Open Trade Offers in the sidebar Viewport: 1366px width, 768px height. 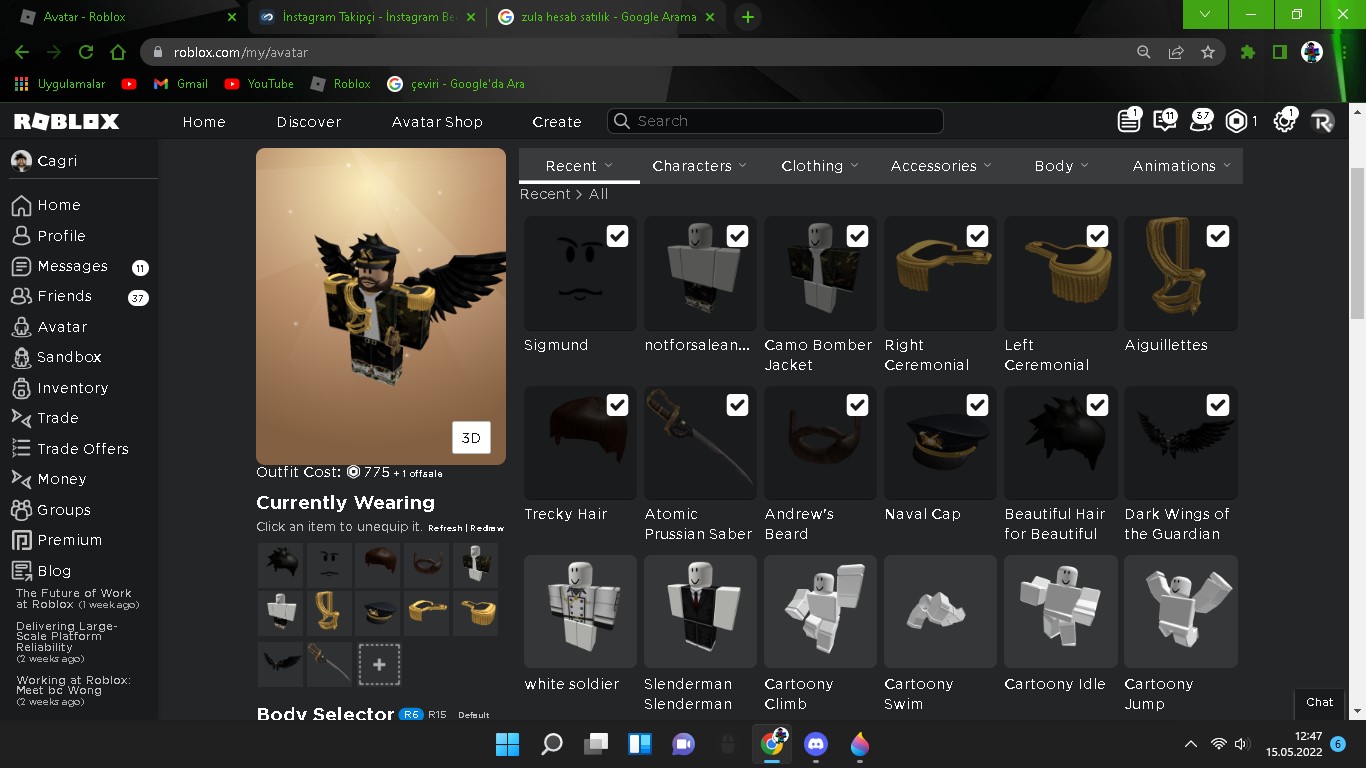[70, 449]
